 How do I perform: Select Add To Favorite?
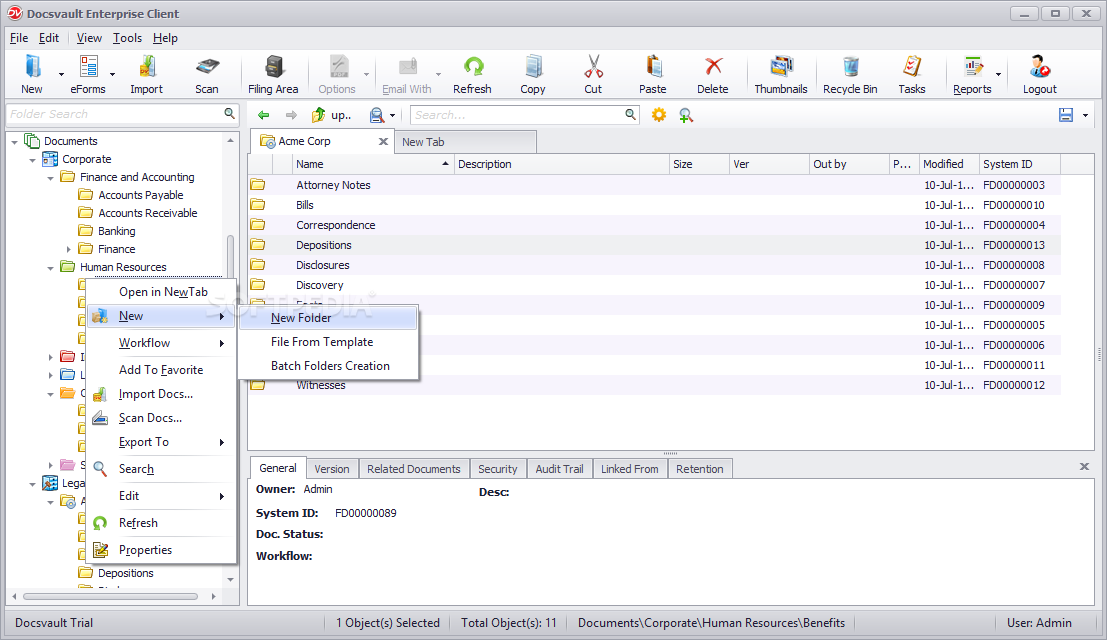161,370
